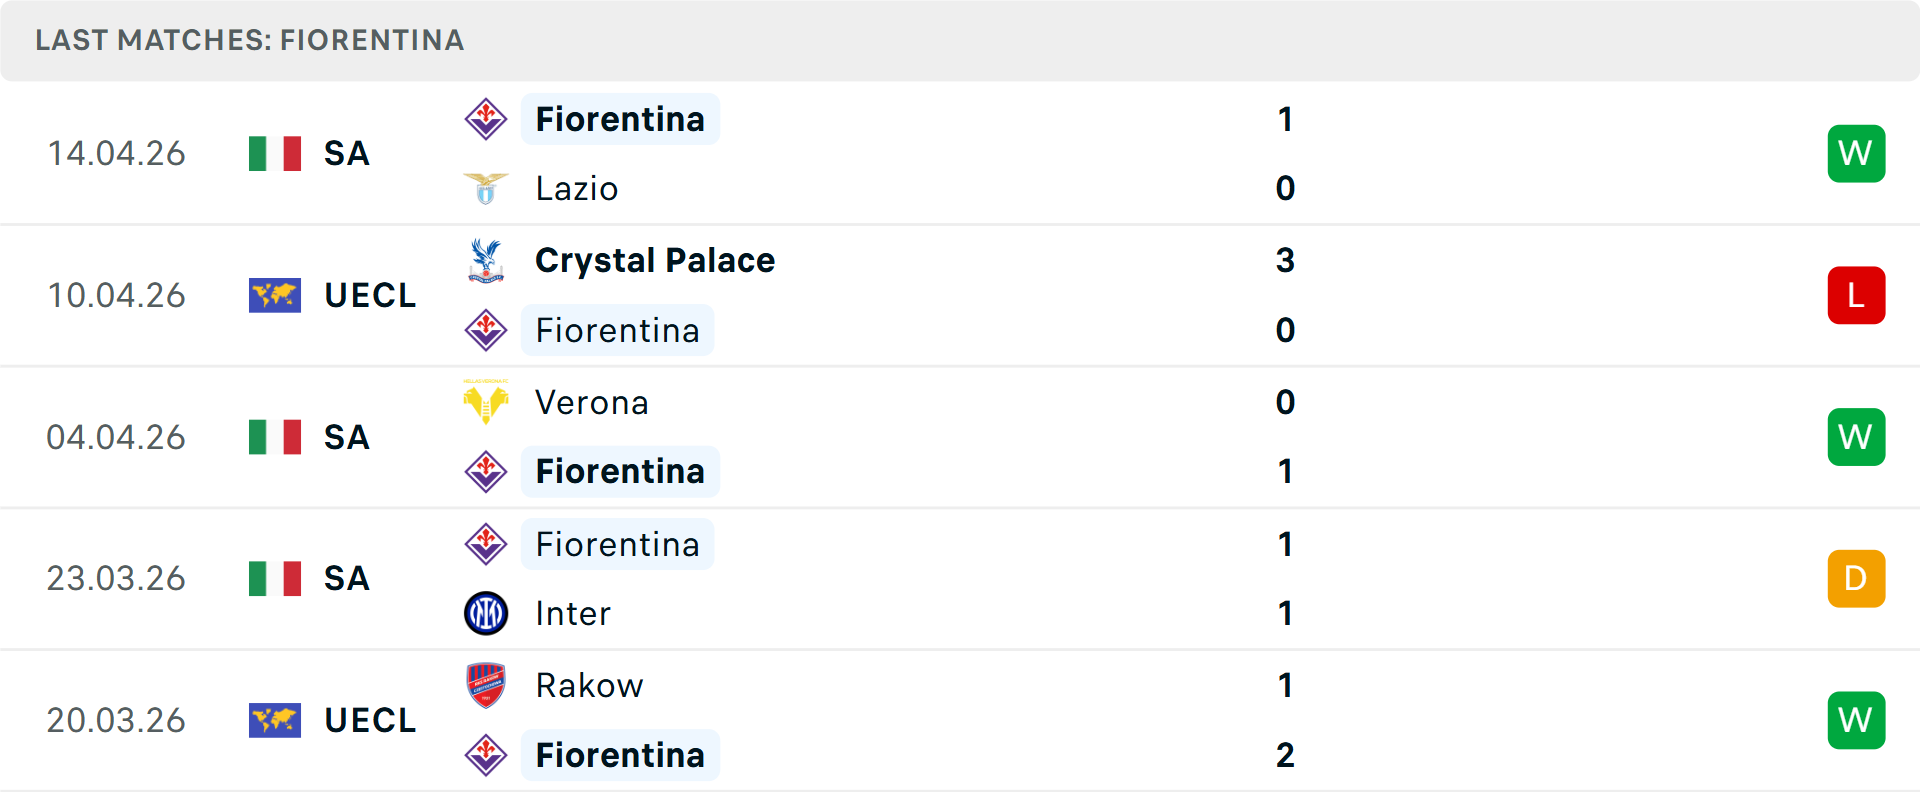Click the SA label on 23.03.26 match

coord(347,579)
